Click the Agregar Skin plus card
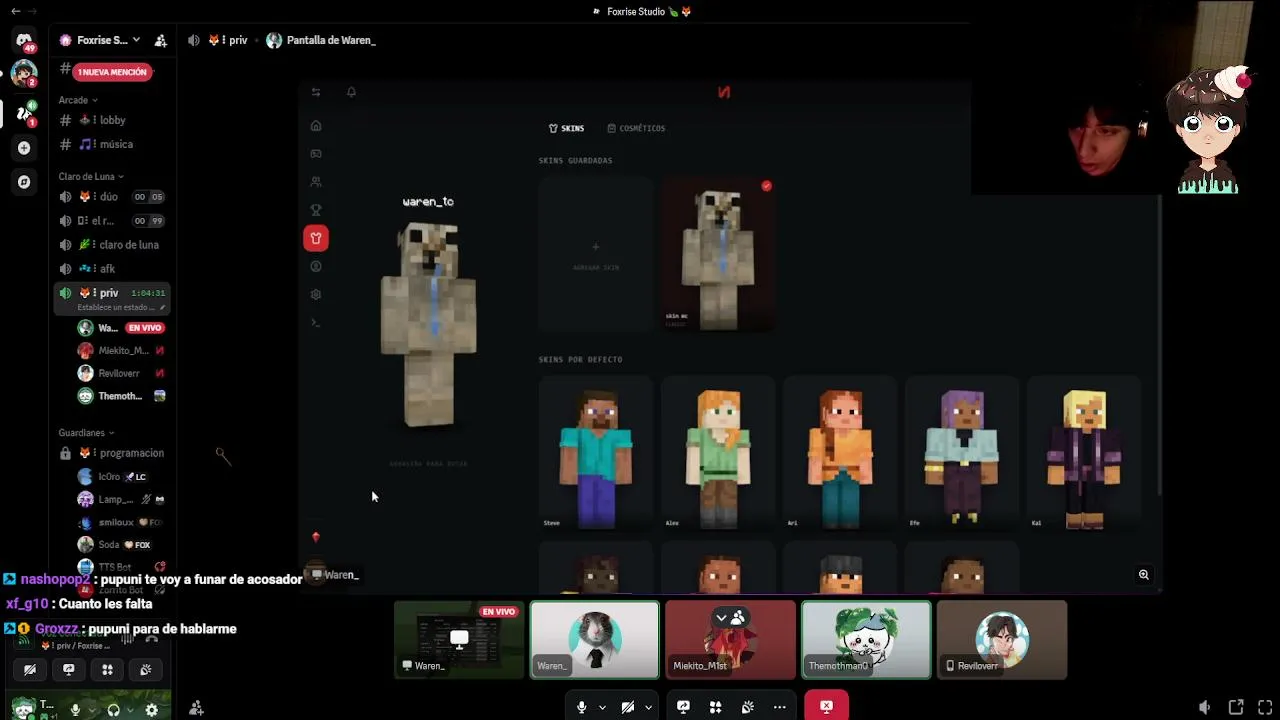Viewport: 1280px width, 720px height. 596,254
